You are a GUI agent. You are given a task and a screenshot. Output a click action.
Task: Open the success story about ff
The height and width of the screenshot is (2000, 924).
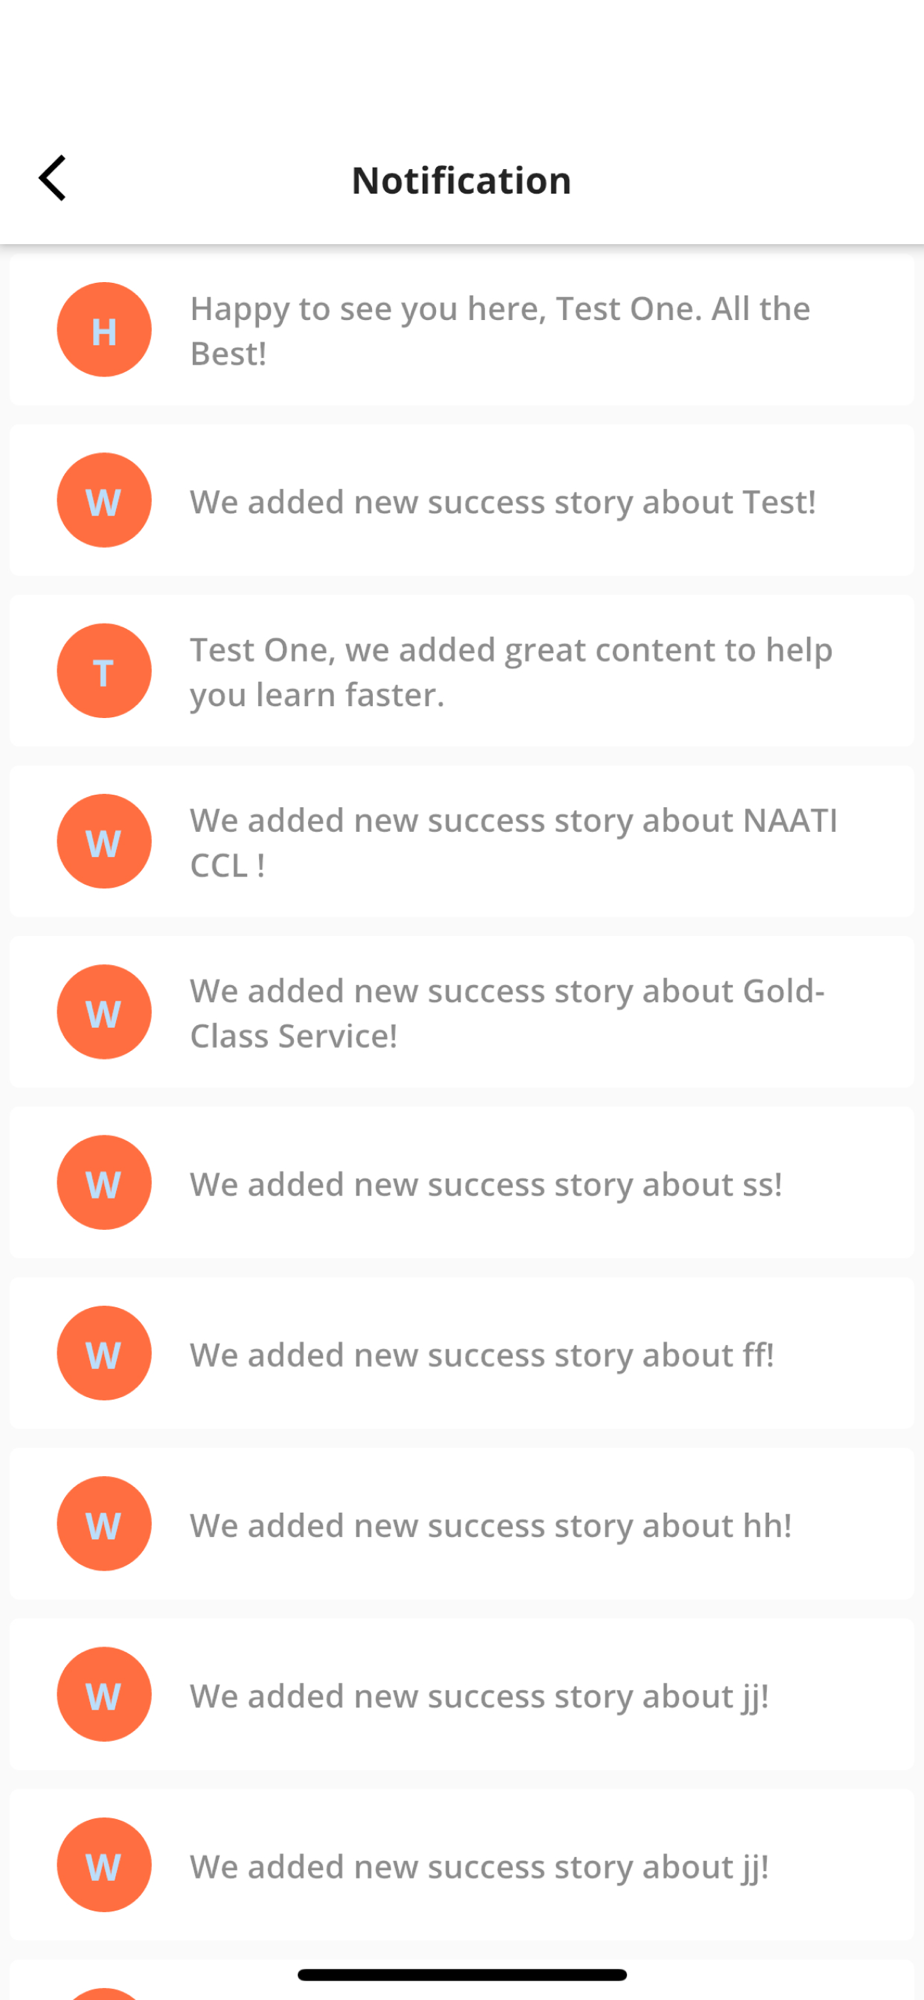(462, 1353)
